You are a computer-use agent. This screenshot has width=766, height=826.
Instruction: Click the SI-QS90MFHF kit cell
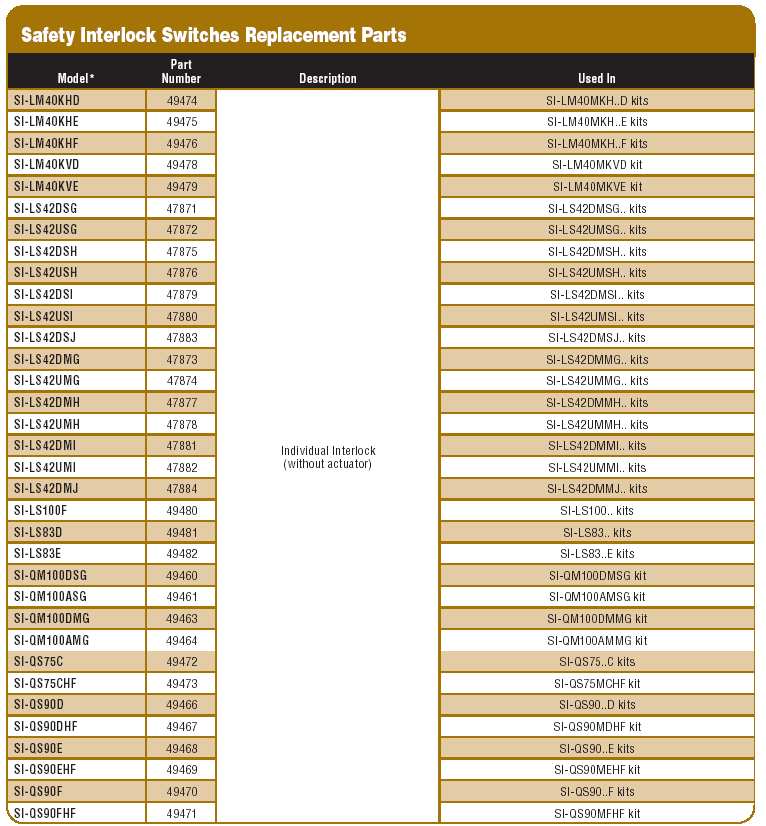pyautogui.click(x=597, y=813)
